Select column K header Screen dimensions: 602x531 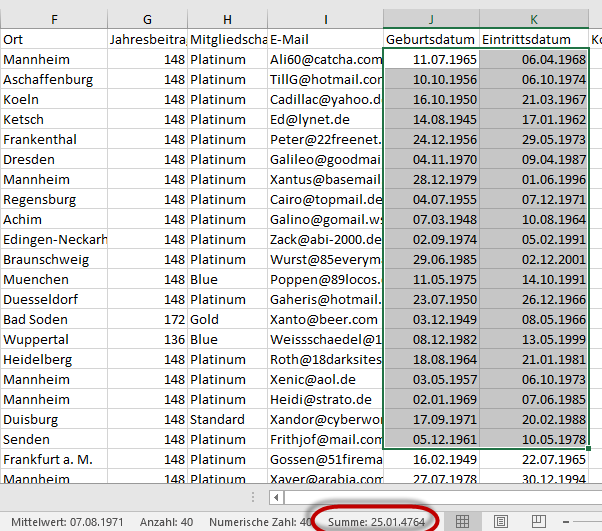pyautogui.click(x=534, y=18)
